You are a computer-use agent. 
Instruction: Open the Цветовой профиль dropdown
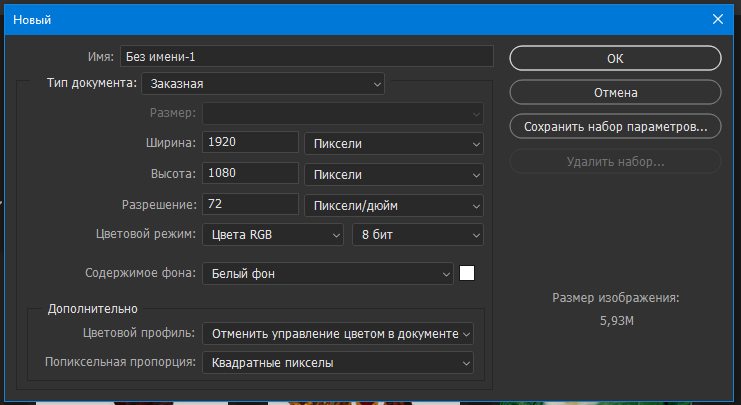click(338, 334)
